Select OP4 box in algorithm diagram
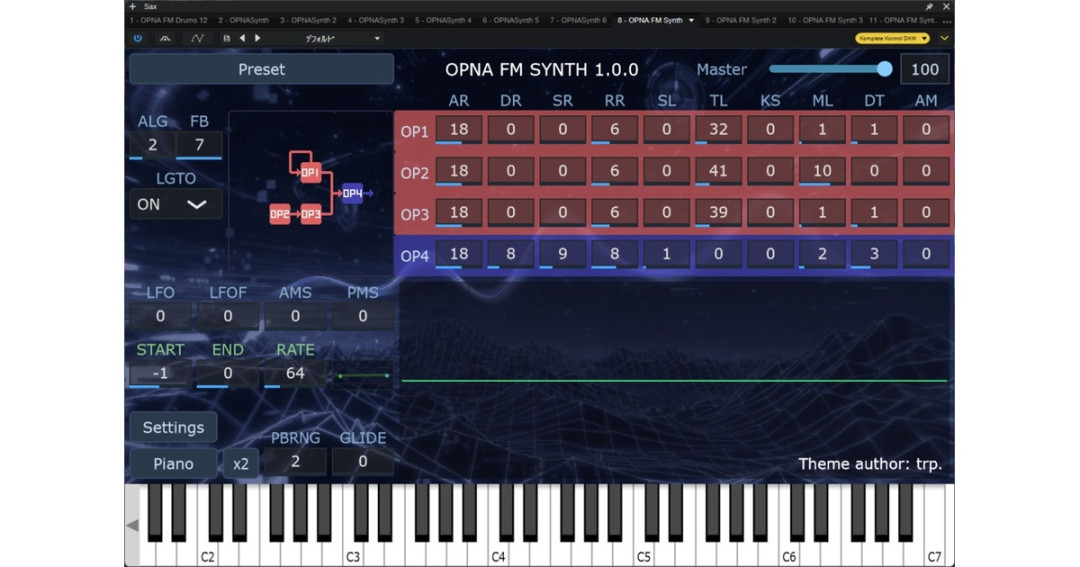This screenshot has width=1080, height=567. [x=352, y=194]
